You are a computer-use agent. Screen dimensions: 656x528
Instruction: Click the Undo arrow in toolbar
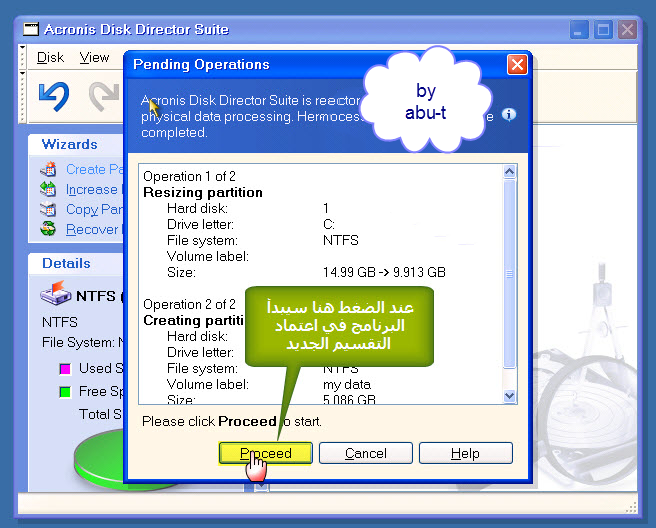pyautogui.click(x=54, y=96)
